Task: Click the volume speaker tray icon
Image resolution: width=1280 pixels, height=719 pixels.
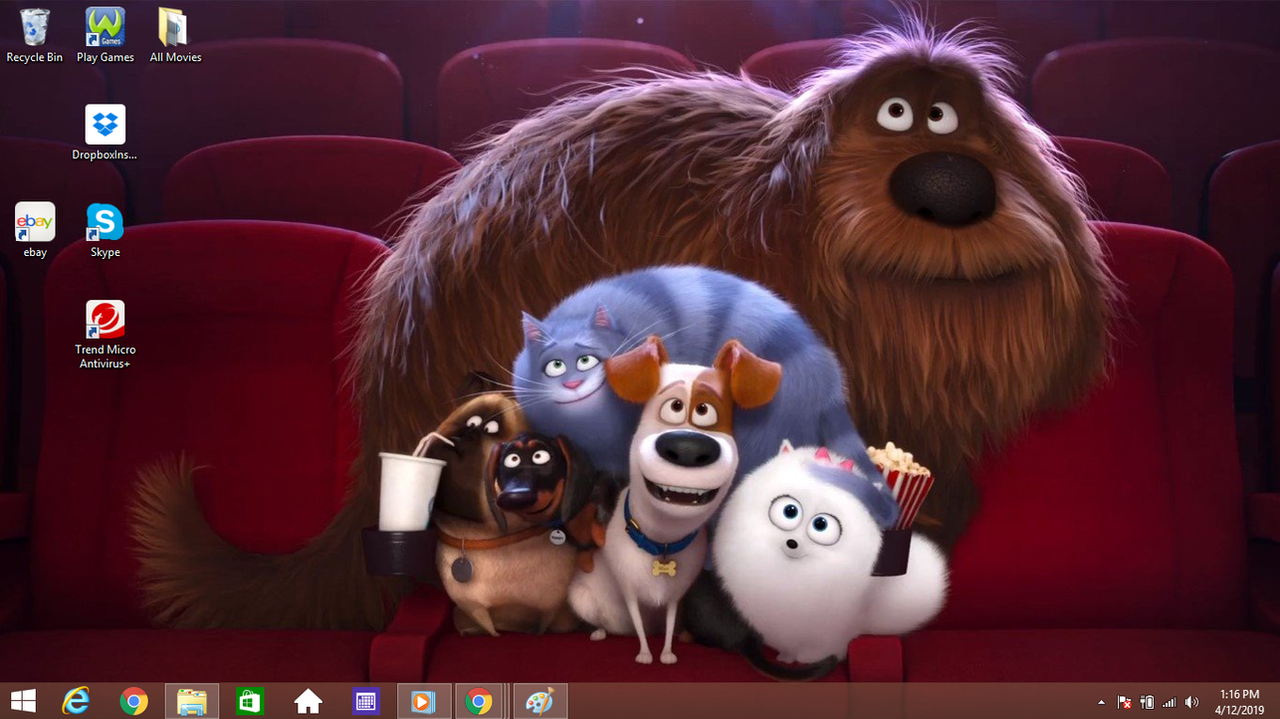Action: [x=1191, y=702]
